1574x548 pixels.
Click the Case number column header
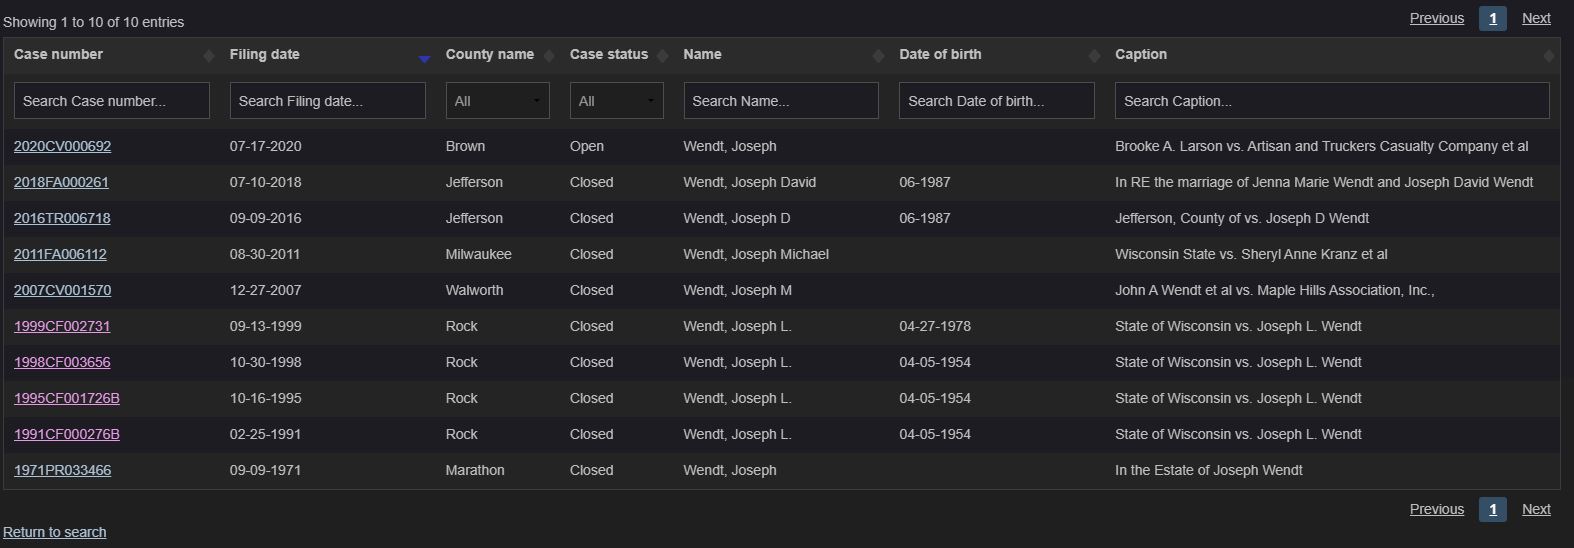pos(58,54)
